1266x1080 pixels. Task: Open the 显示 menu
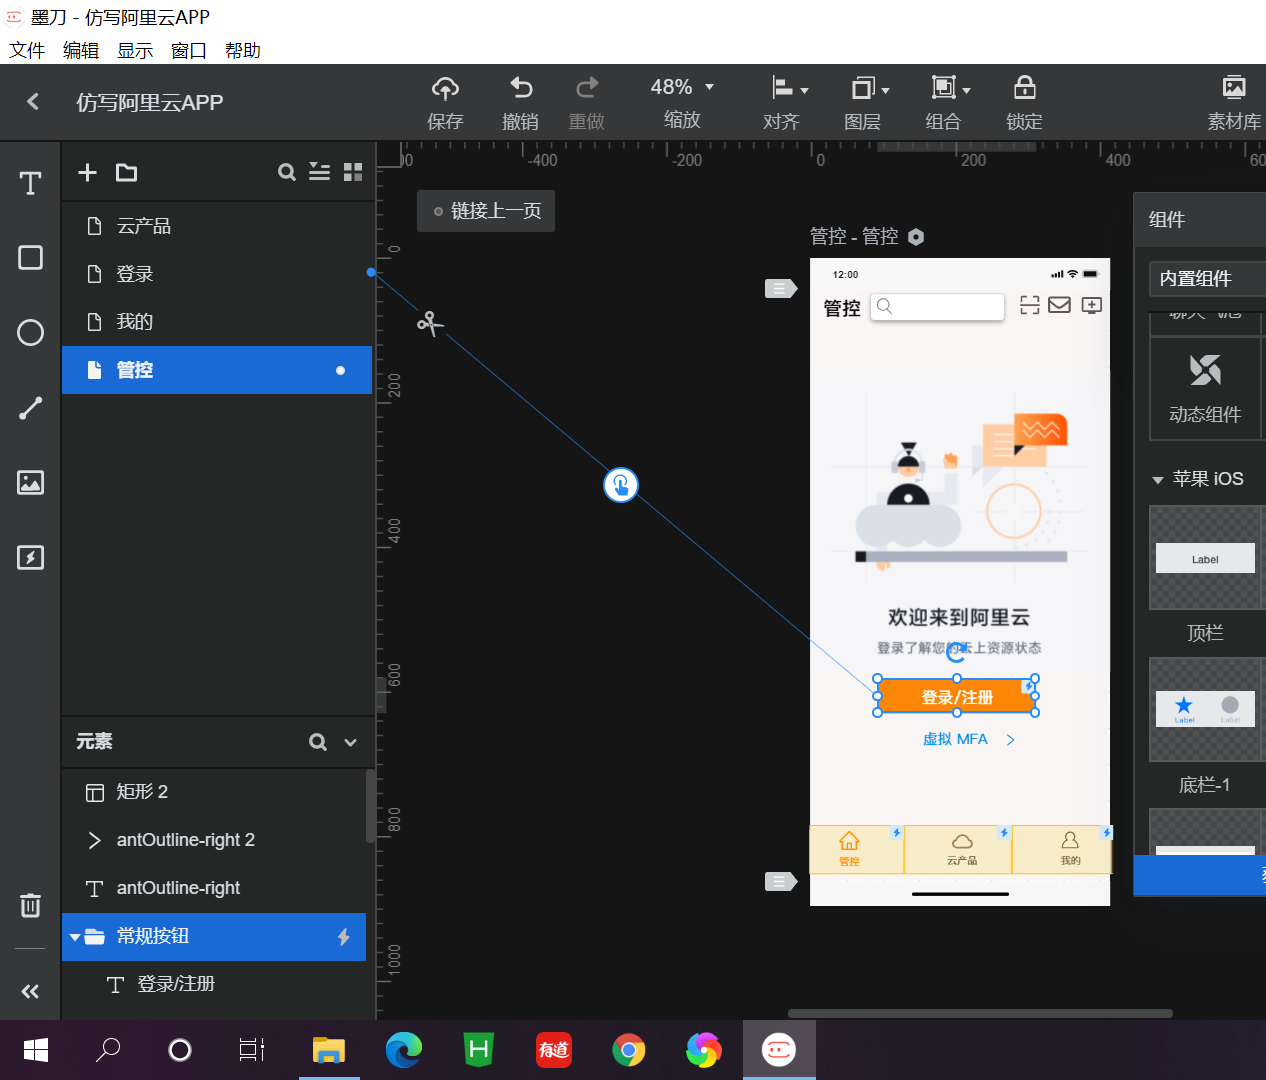click(x=135, y=51)
